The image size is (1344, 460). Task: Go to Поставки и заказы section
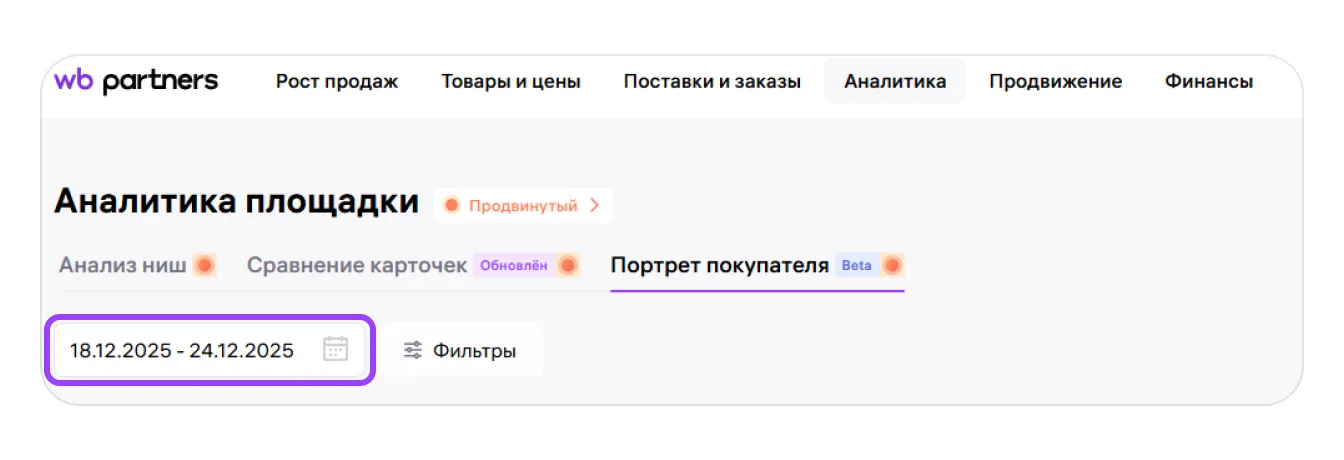tap(712, 82)
